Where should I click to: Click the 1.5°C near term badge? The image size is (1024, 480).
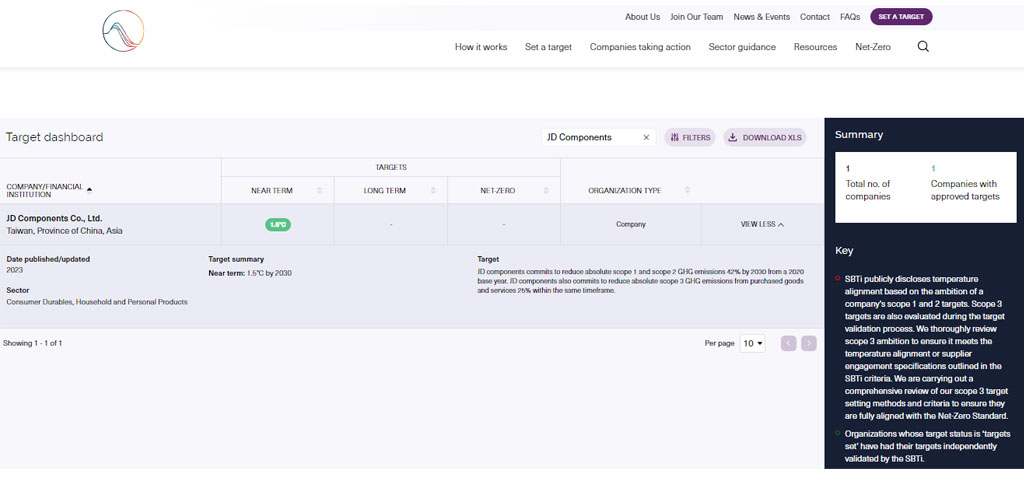tap(277, 224)
